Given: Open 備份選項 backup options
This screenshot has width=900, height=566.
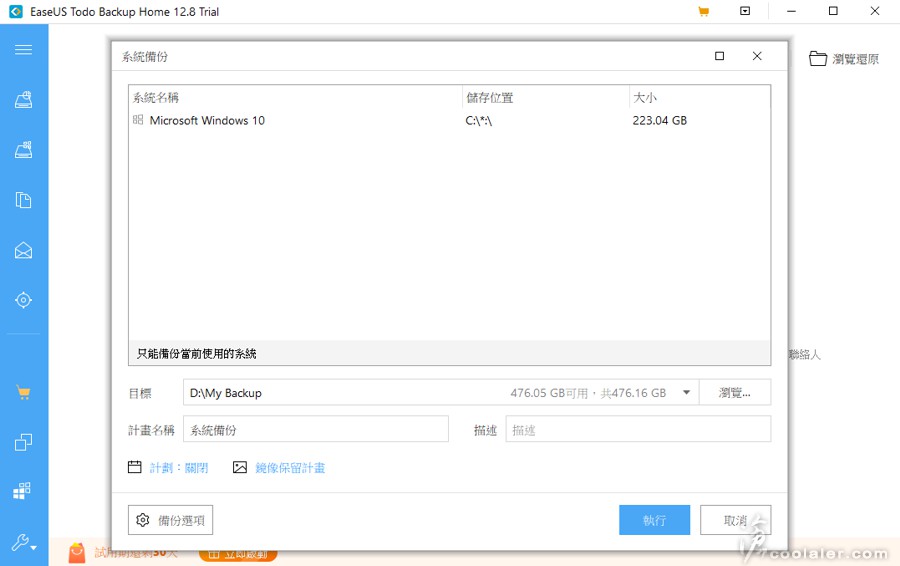Looking at the screenshot, I should [170, 520].
